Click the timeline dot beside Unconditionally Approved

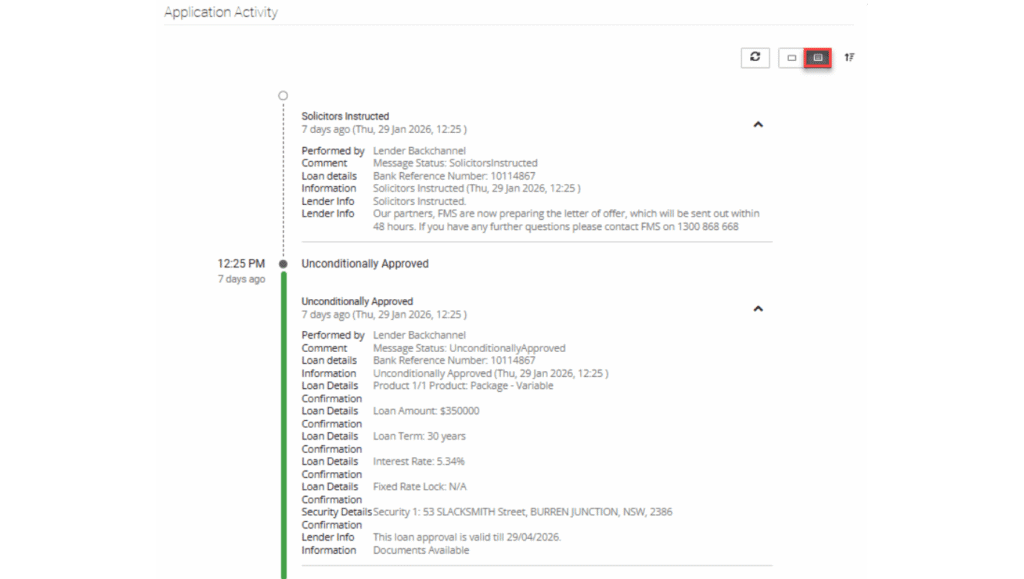pyautogui.click(x=283, y=263)
